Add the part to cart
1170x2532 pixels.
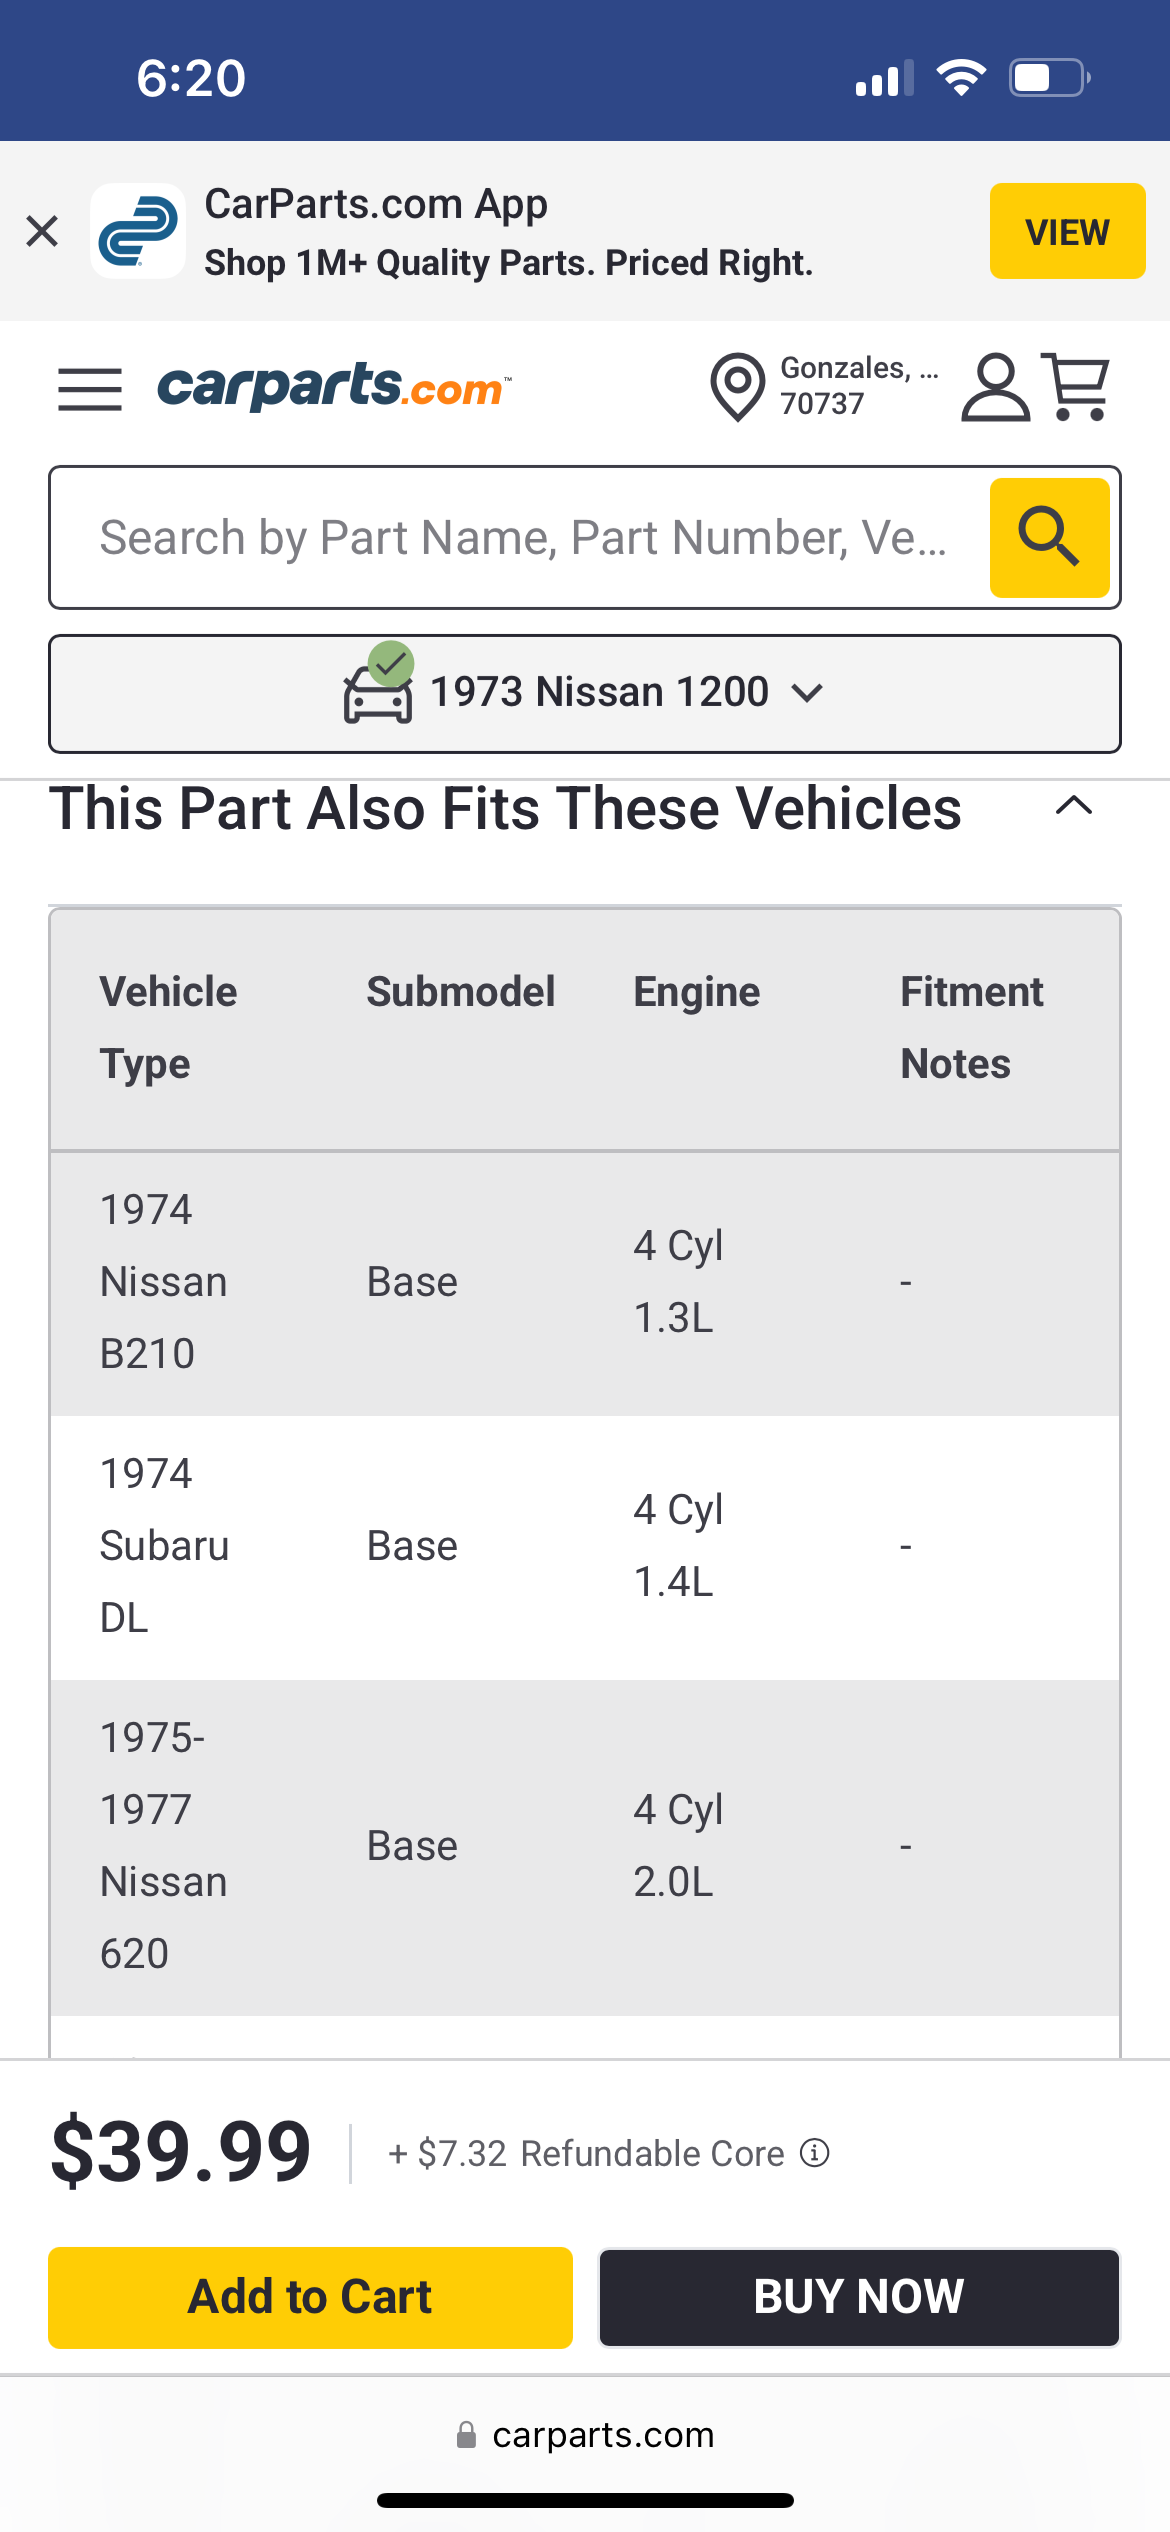coord(310,2297)
